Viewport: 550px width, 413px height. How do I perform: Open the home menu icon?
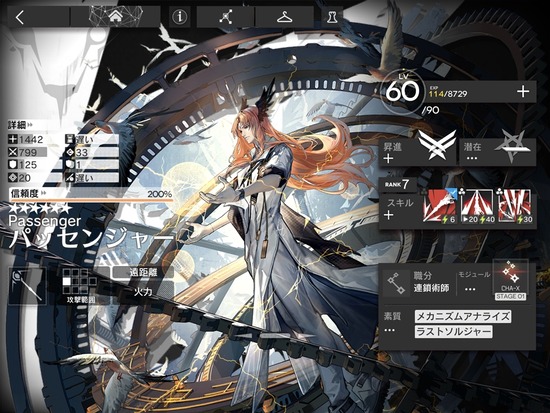tap(116, 16)
